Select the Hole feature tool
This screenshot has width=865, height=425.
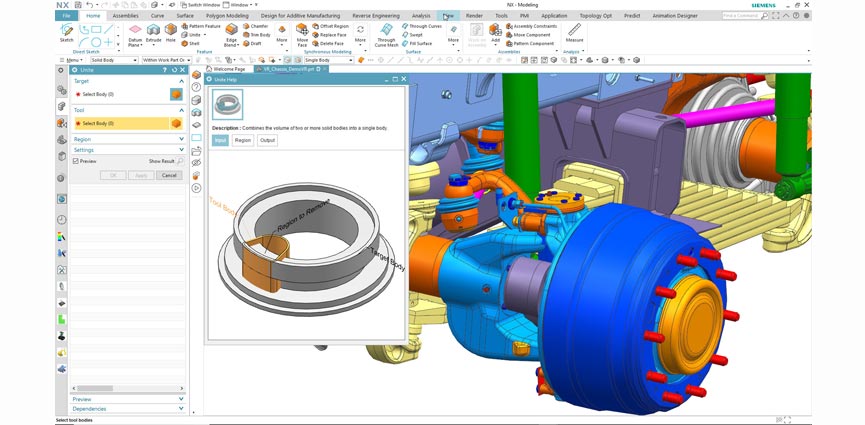(171, 34)
